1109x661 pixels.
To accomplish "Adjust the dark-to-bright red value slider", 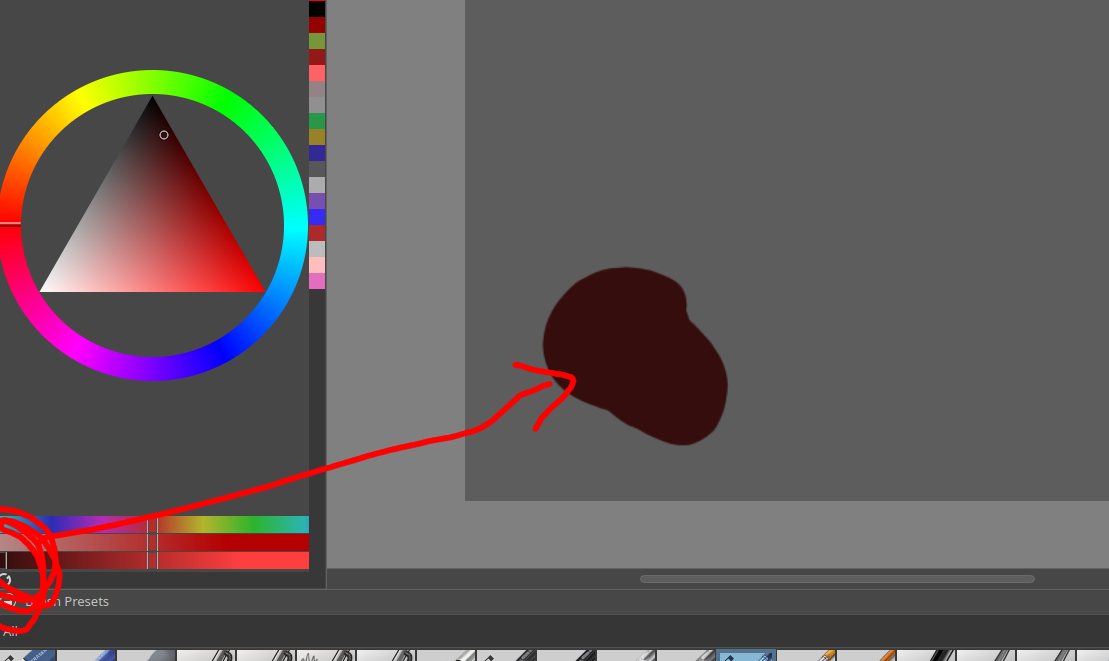I will (154, 560).
